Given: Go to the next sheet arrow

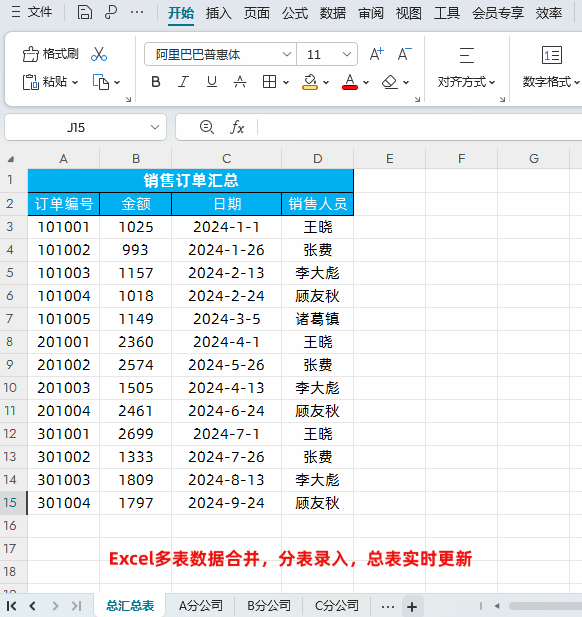Looking at the screenshot, I should pyautogui.click(x=55, y=606).
